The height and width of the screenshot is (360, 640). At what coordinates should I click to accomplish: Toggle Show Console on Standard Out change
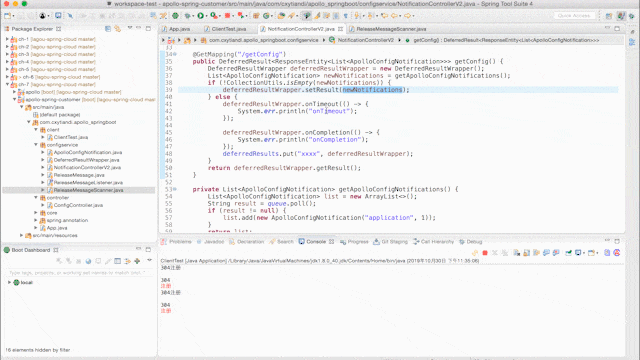tap(547, 253)
